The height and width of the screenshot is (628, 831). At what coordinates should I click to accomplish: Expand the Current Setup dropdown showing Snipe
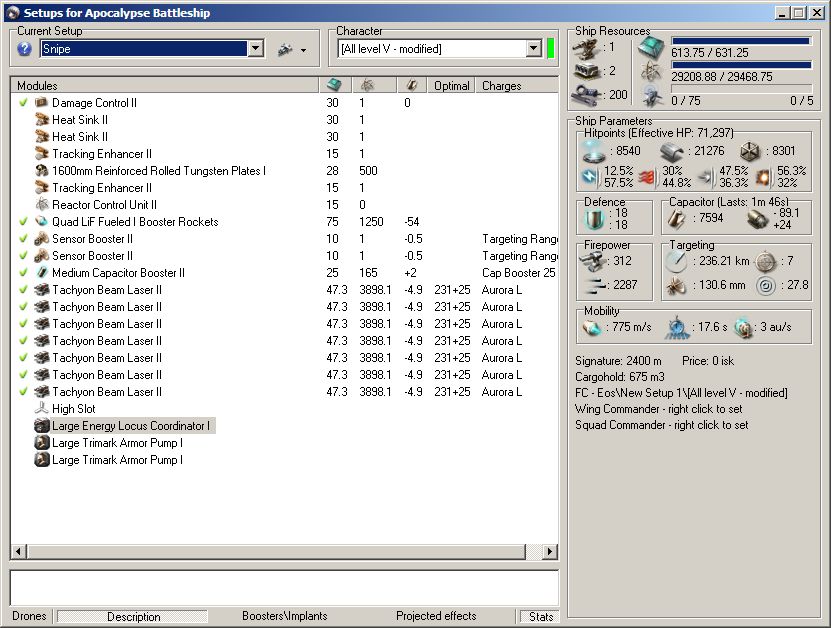(x=255, y=49)
